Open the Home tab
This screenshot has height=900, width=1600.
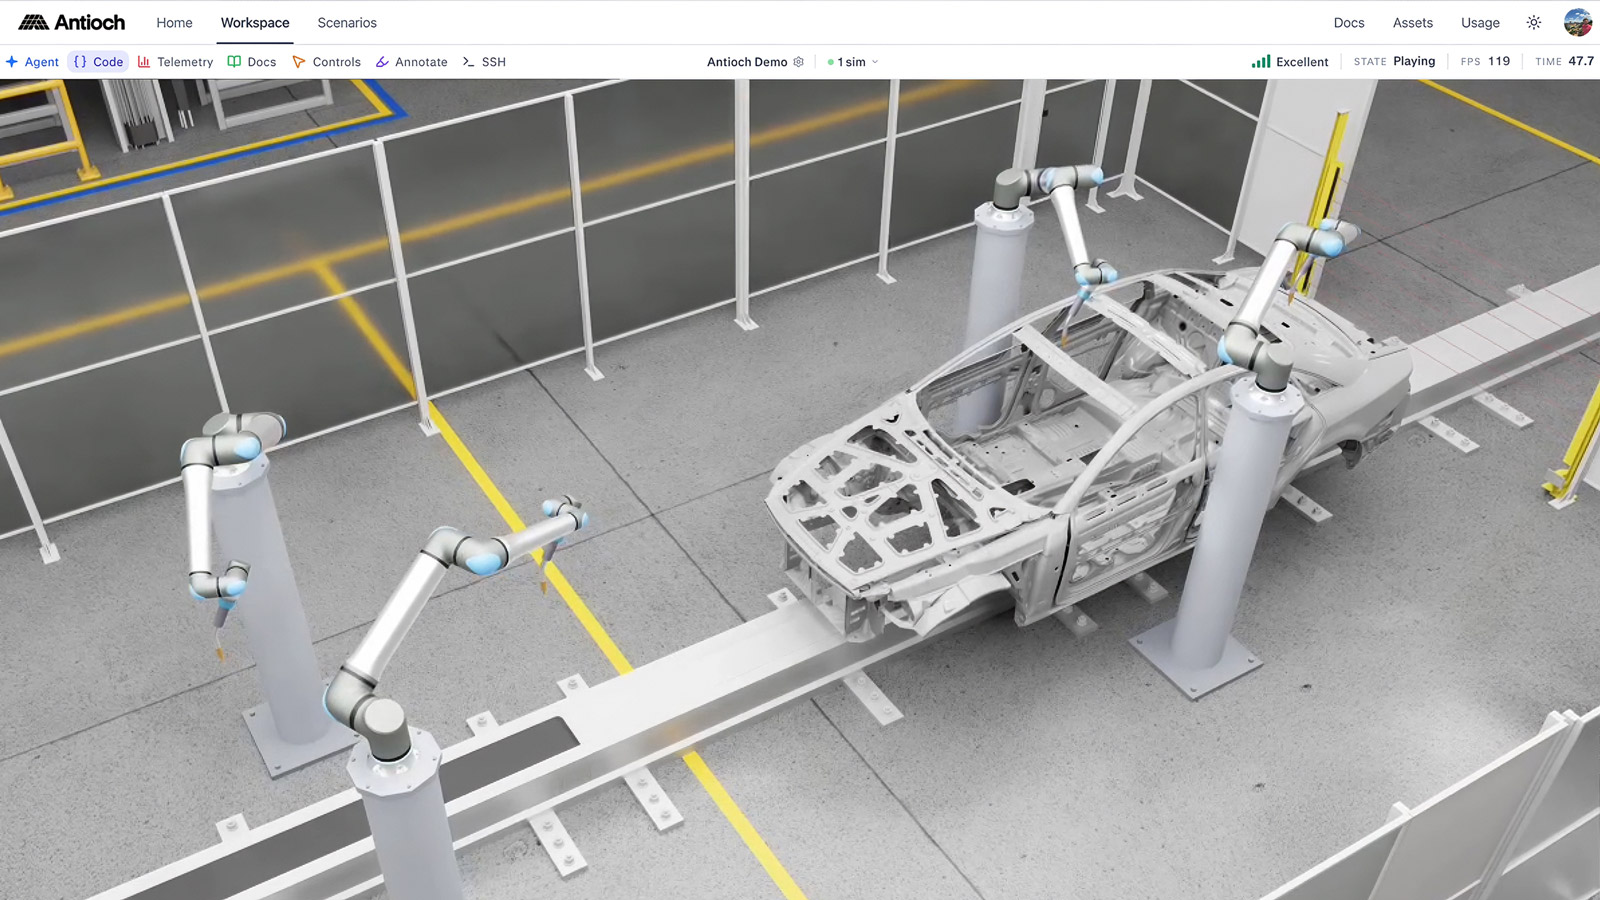[x=174, y=22]
